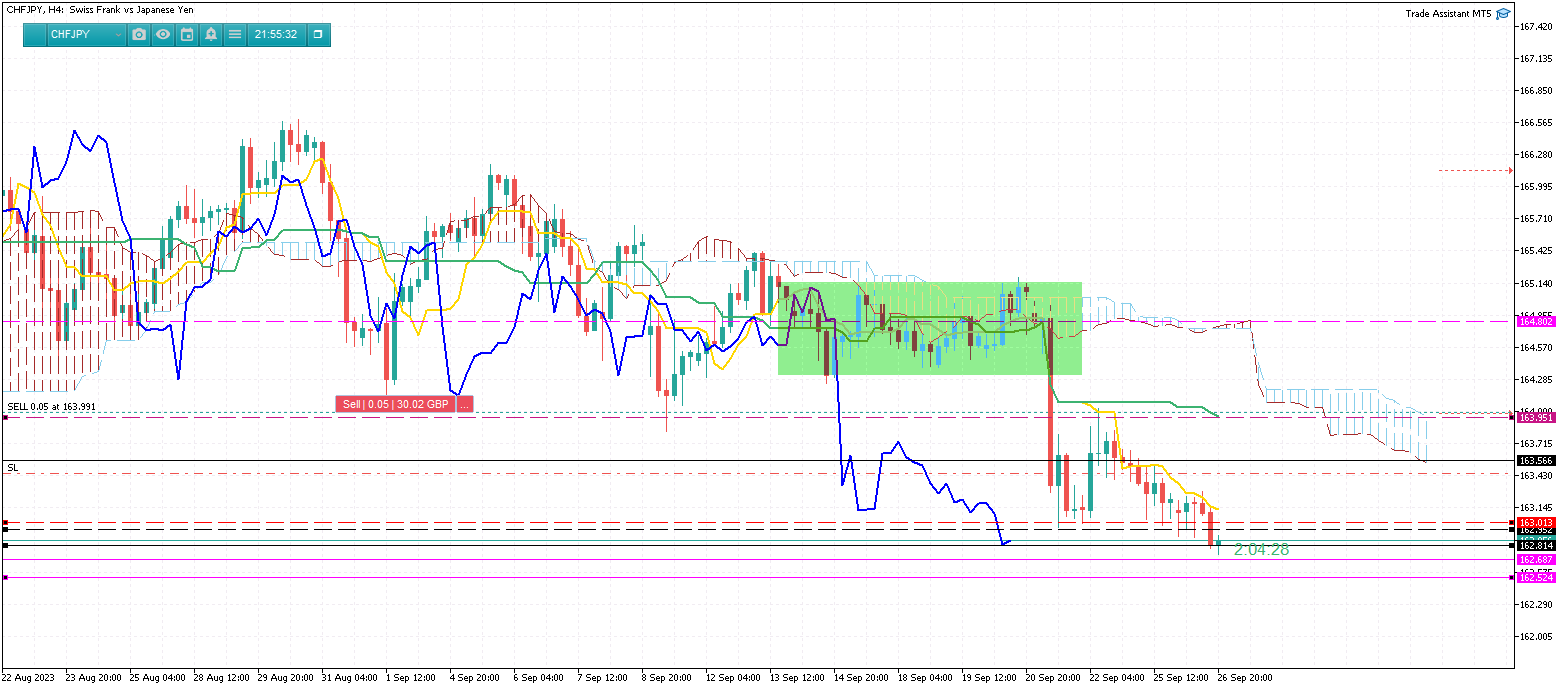Open the CHFJPY symbol dropdown
The width and height of the screenshot is (1567, 689).
tap(87, 34)
